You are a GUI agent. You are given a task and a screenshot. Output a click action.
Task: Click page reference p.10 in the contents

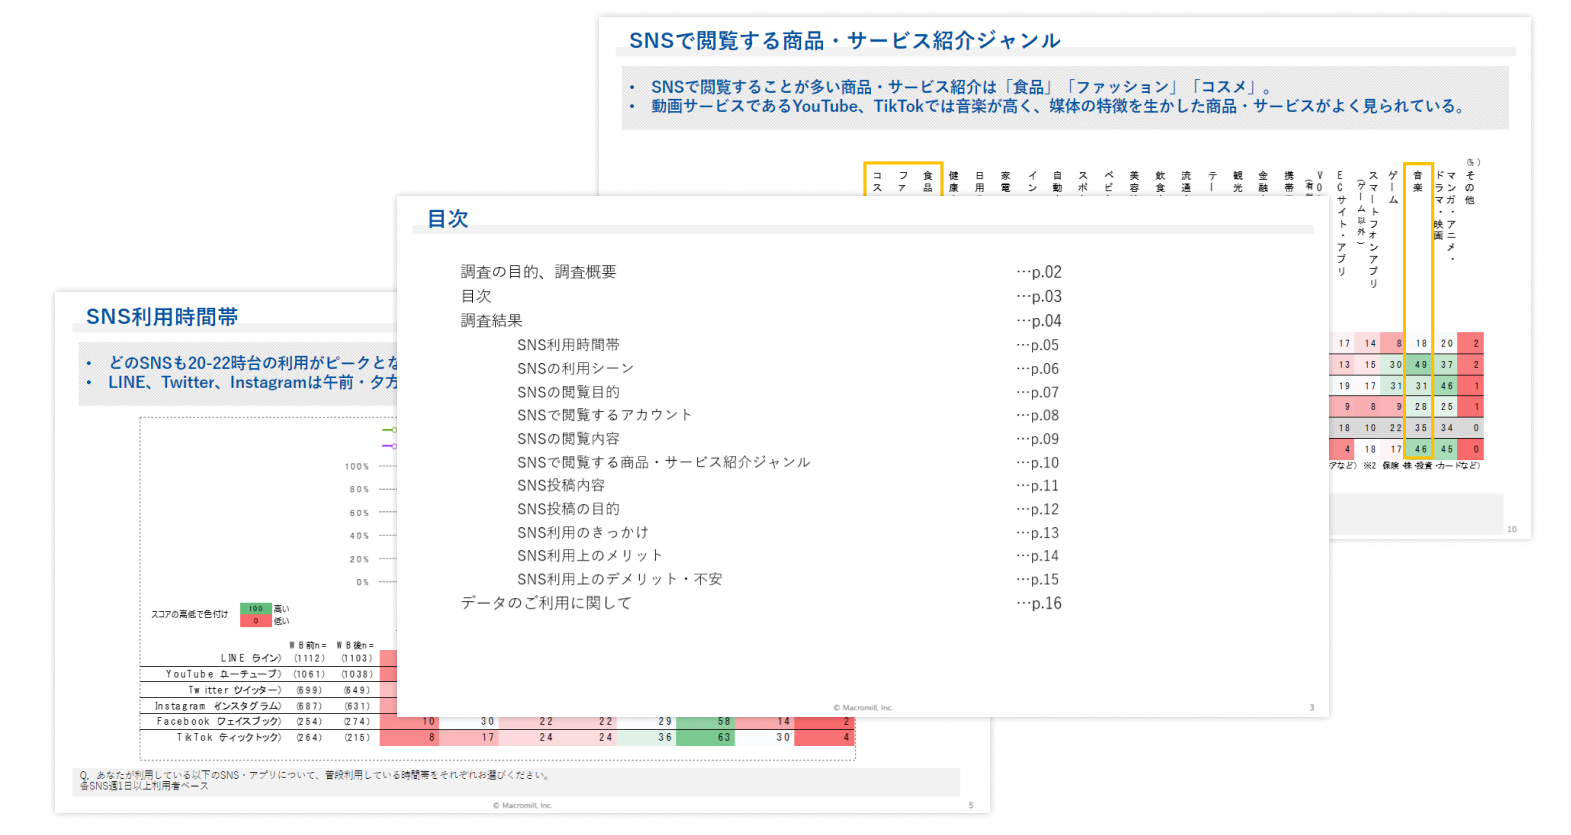click(x=1038, y=463)
